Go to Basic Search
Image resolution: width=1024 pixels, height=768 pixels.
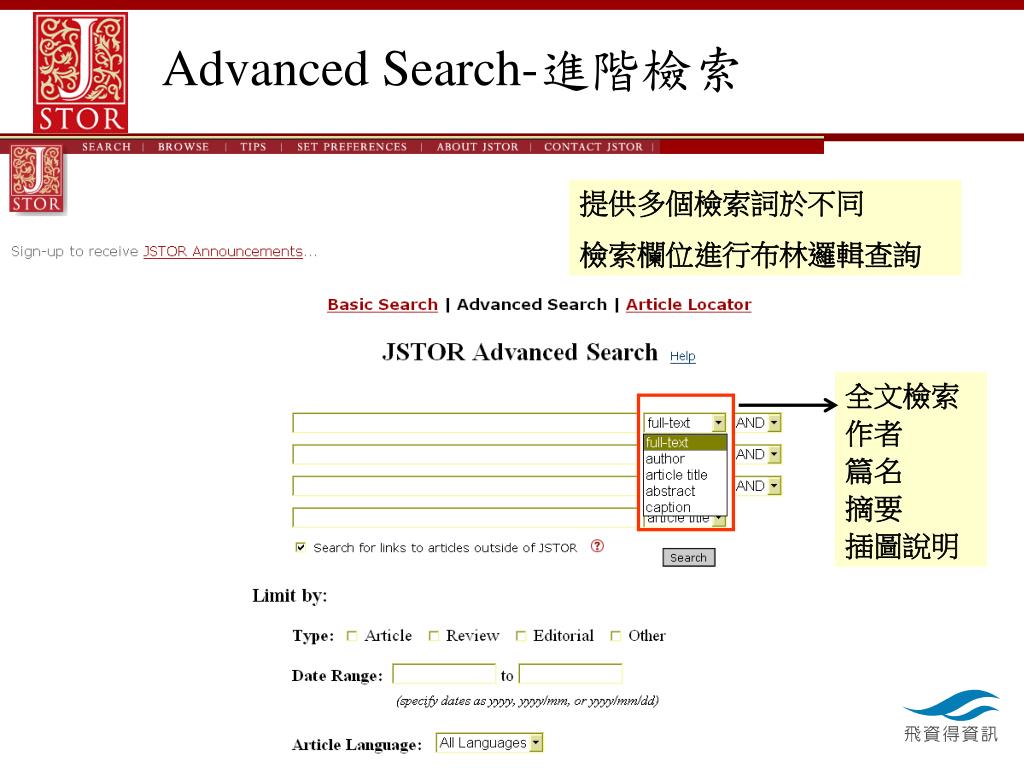point(383,304)
